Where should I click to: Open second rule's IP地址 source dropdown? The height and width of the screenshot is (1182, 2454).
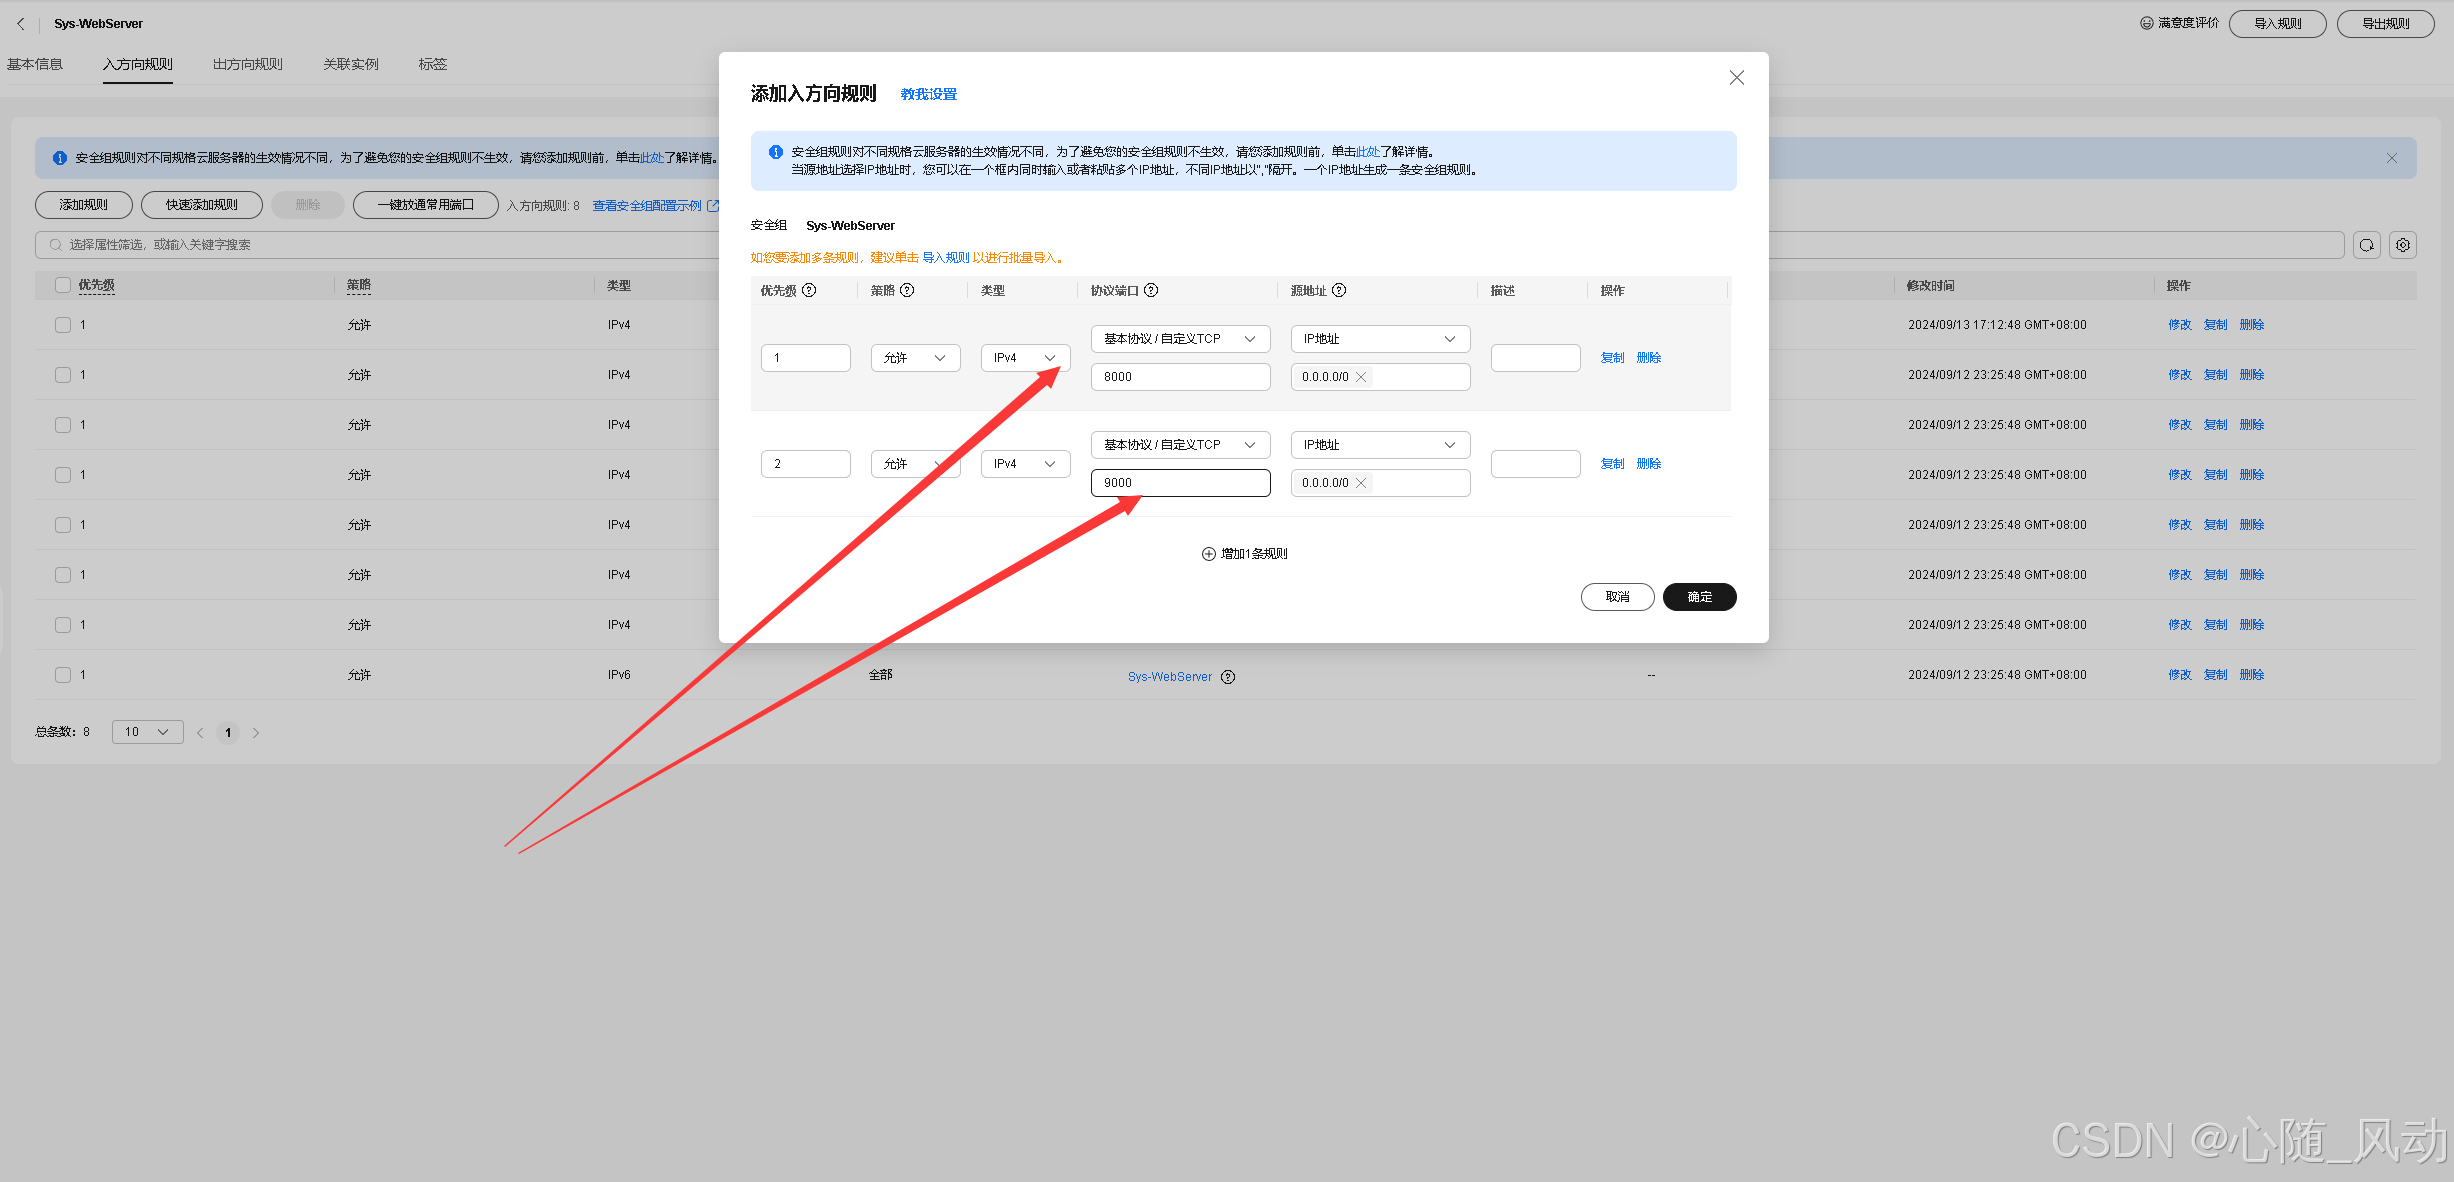[x=1379, y=445]
